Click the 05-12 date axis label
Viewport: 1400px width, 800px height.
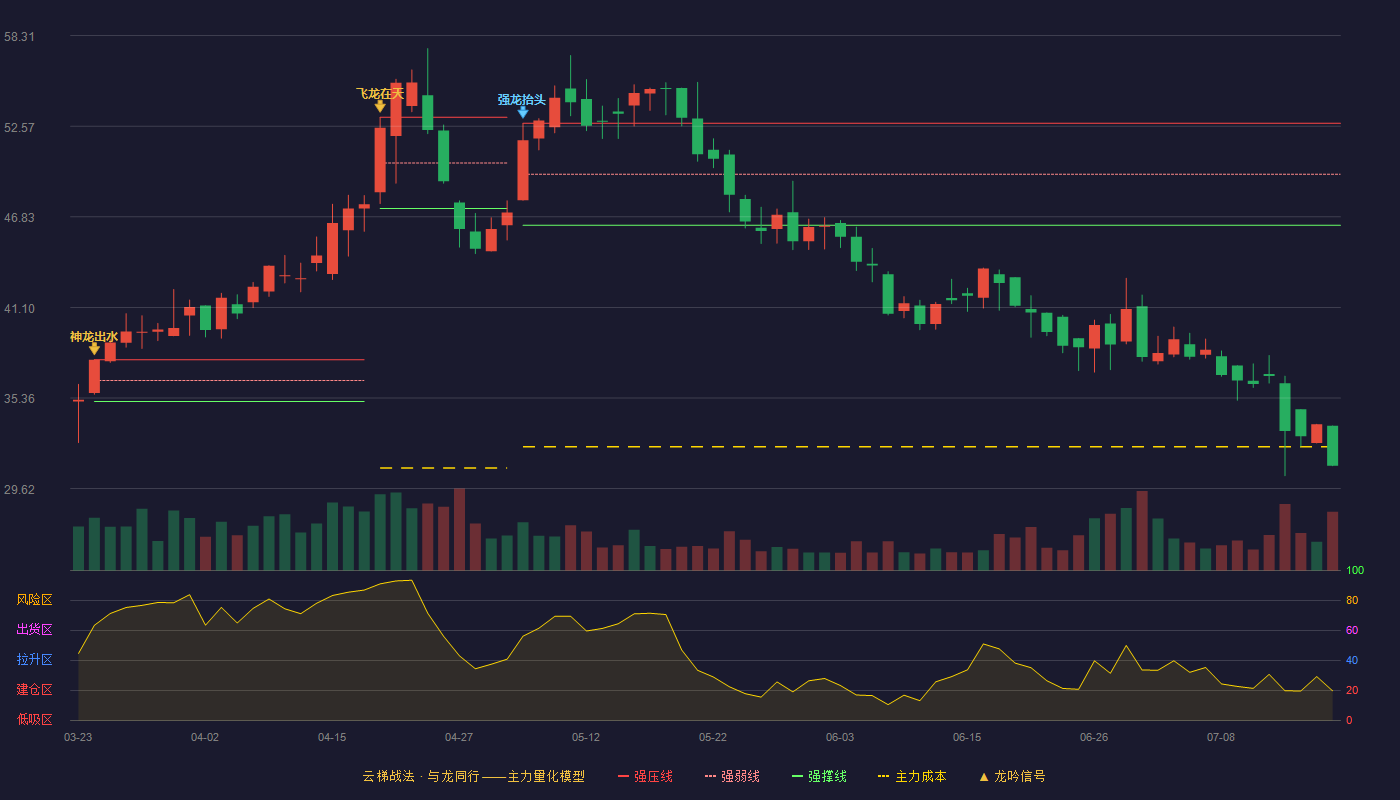pos(586,737)
